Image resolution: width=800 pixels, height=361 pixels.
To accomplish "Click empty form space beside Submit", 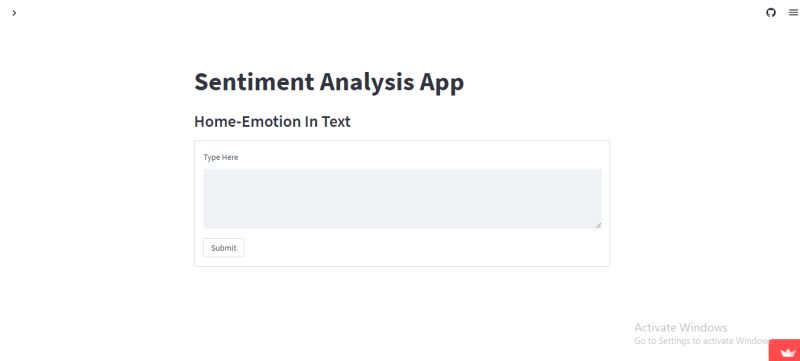I will tap(423, 248).
